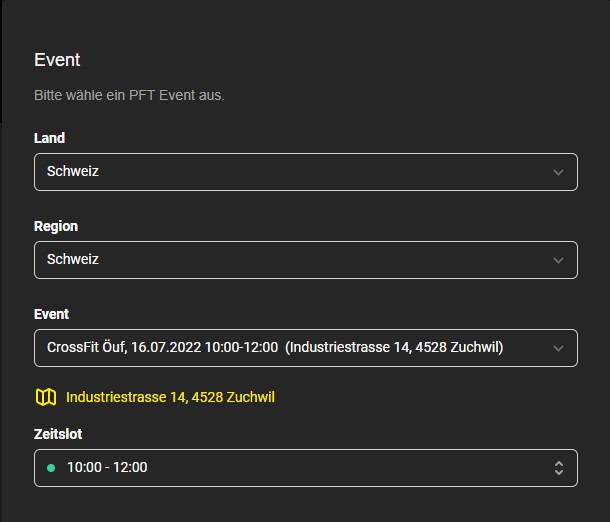The height and width of the screenshot is (522, 610).
Task: Click the 'Bitte wähle ein PFT Event aus.' hint text
Action: point(129,95)
